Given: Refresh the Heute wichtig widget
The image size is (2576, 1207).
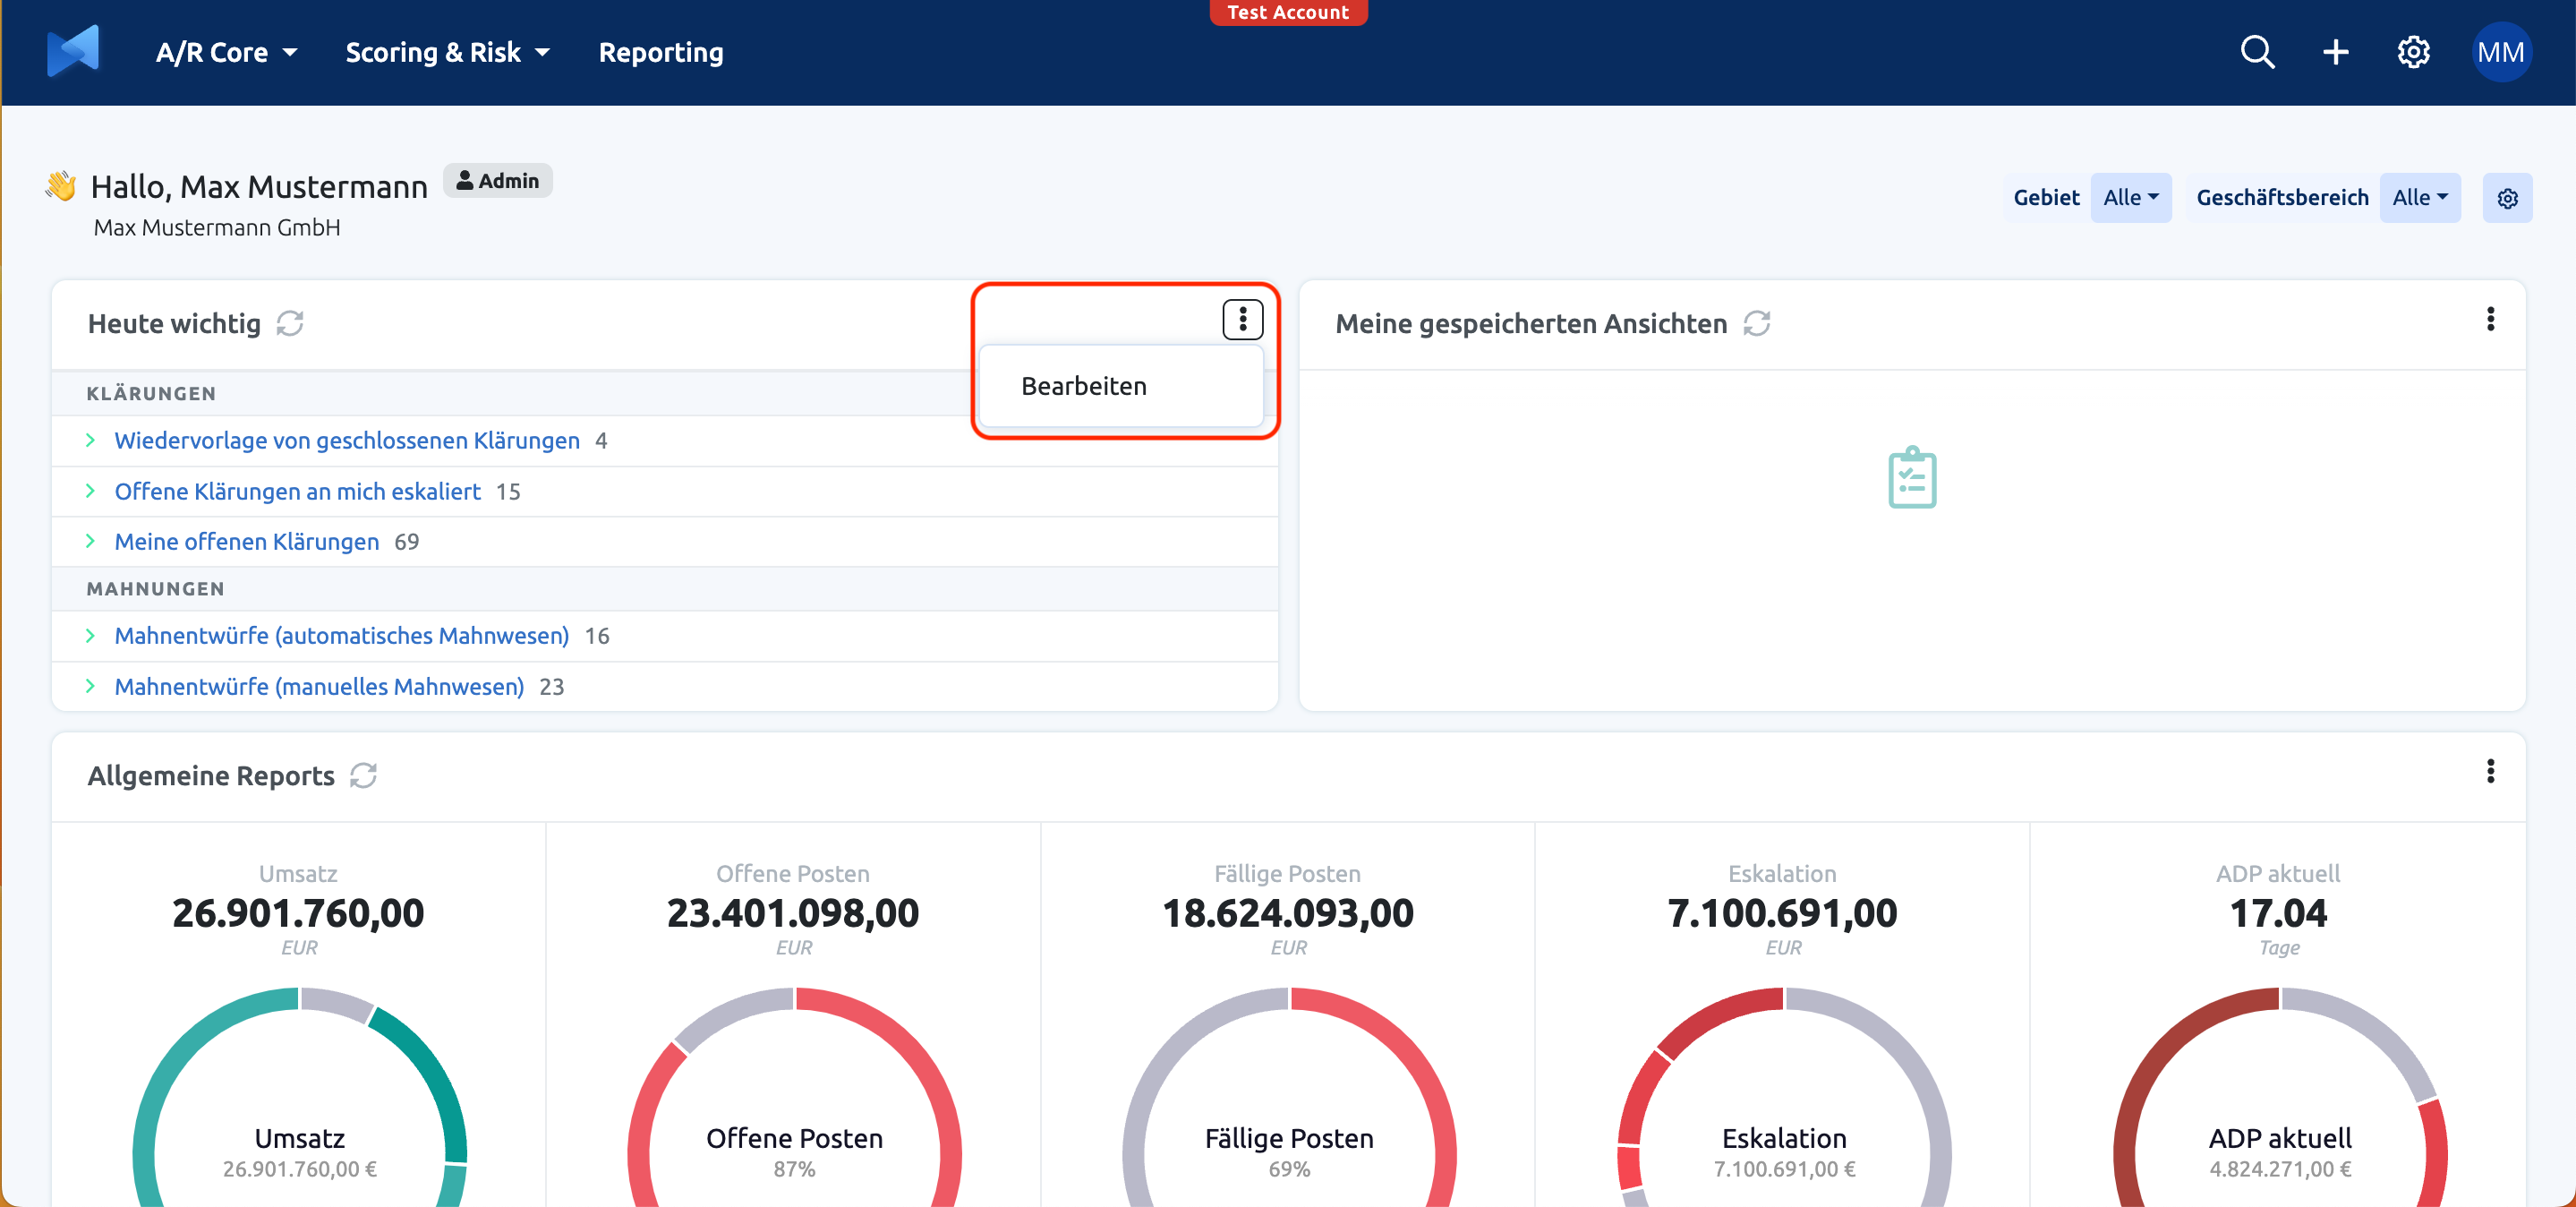Looking at the screenshot, I should point(290,324).
